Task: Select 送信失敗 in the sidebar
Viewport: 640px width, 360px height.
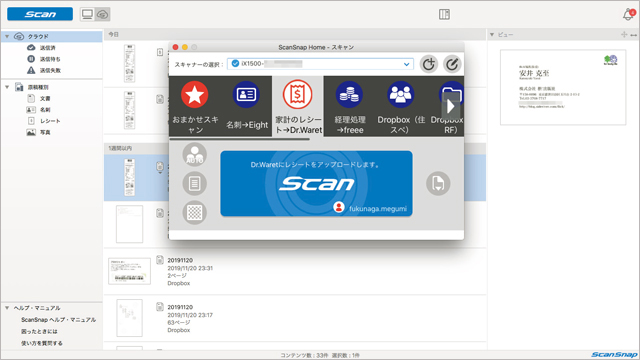Action: (51, 70)
